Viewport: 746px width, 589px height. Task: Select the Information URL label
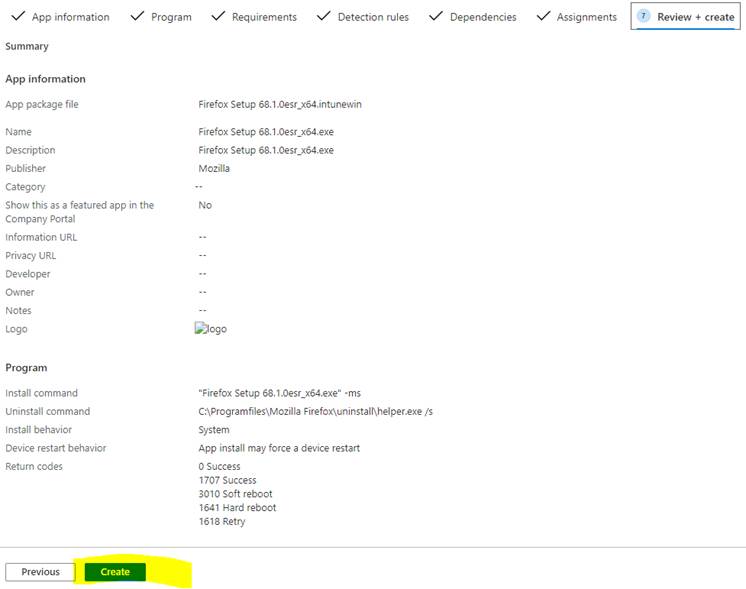coord(41,237)
